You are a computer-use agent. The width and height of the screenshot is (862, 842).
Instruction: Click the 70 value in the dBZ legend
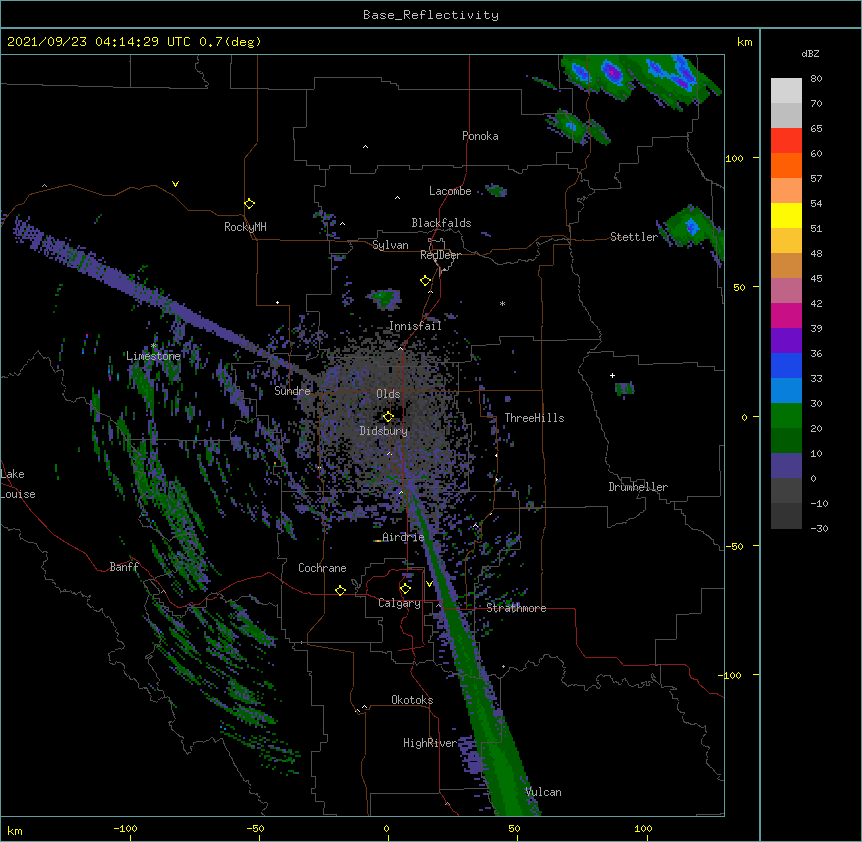816,103
